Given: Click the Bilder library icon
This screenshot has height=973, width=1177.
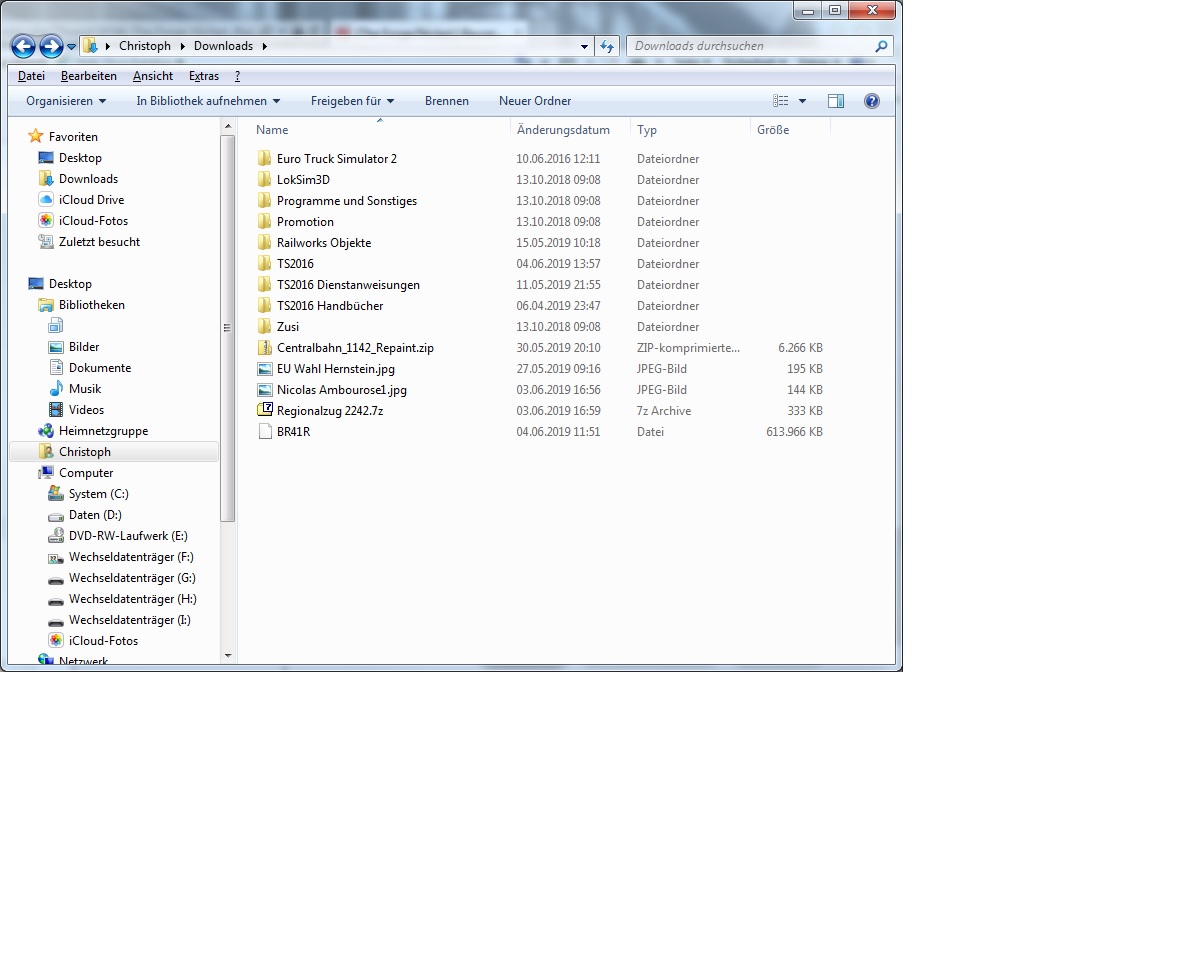Looking at the screenshot, I should tap(56, 347).
